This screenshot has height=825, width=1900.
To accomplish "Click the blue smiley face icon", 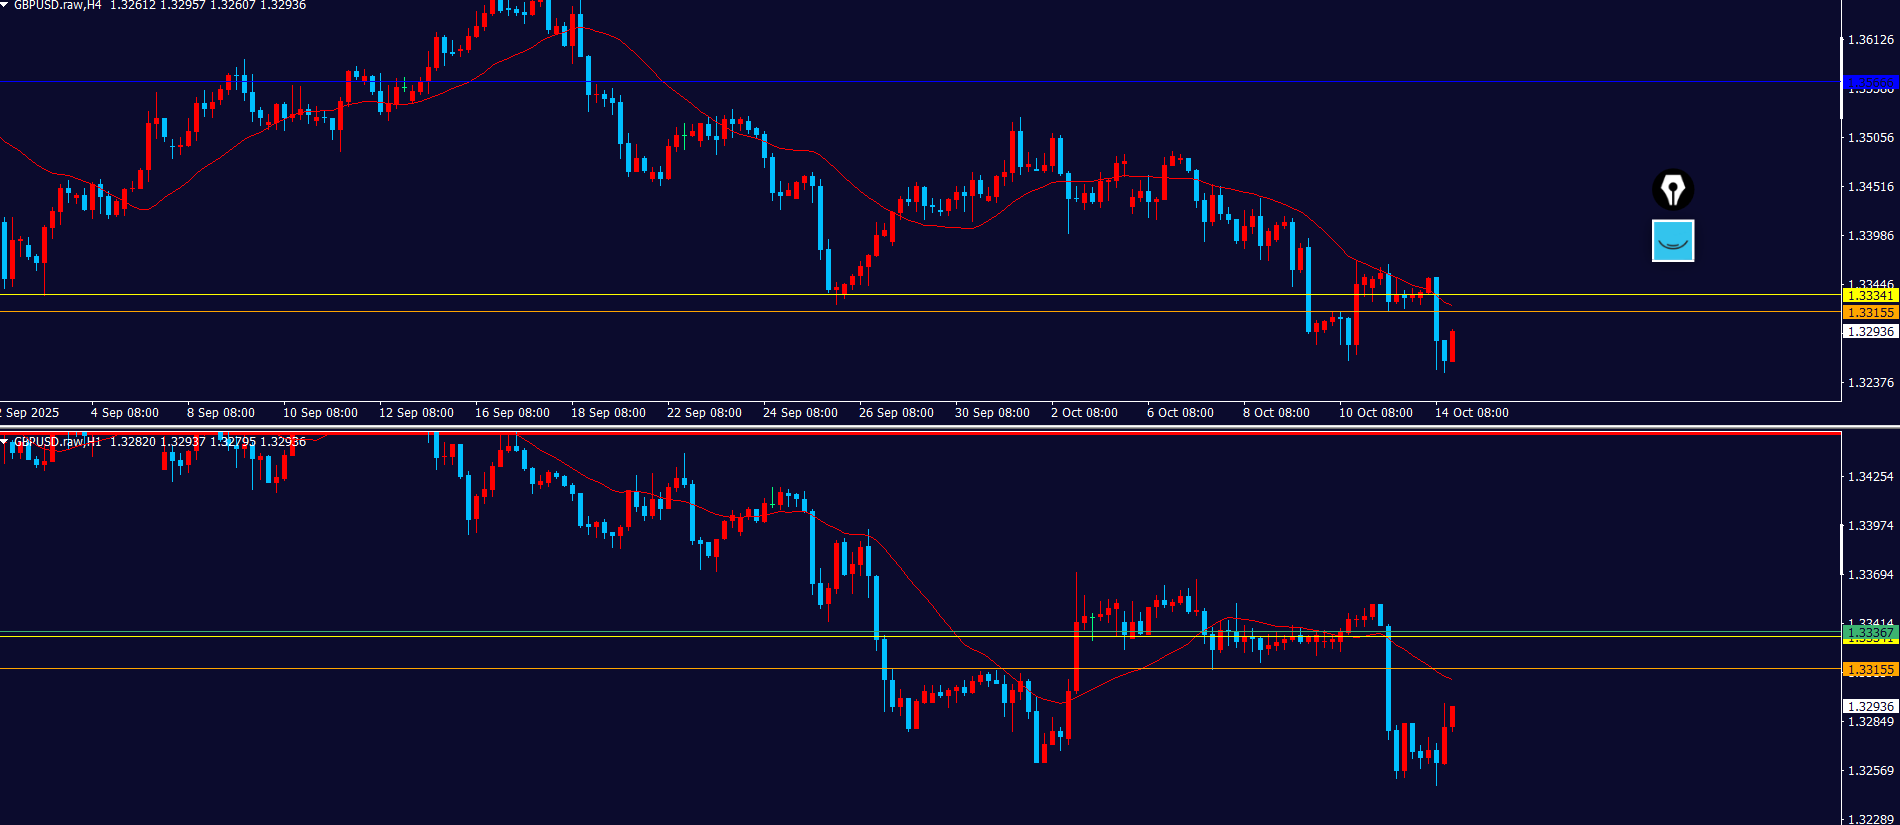I will (1672, 241).
